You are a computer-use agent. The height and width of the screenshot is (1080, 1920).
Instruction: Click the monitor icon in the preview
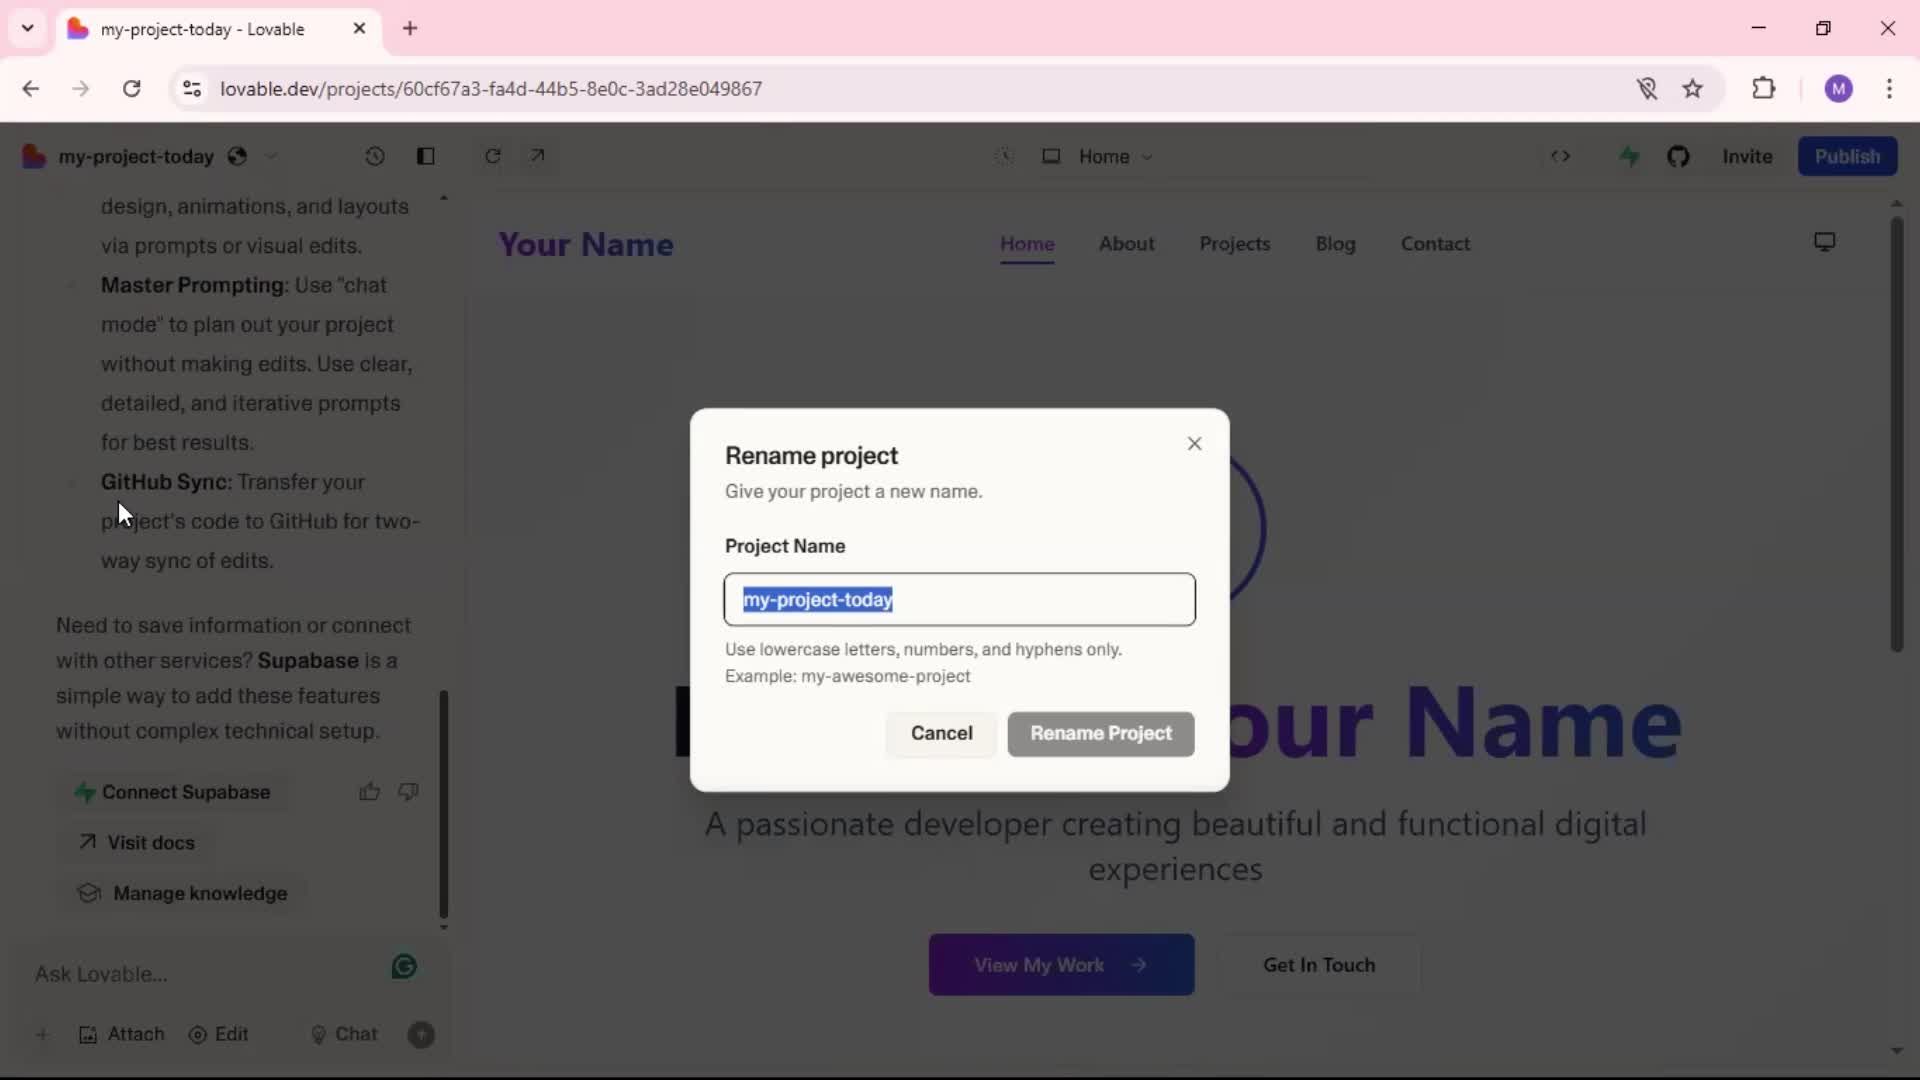point(1825,242)
